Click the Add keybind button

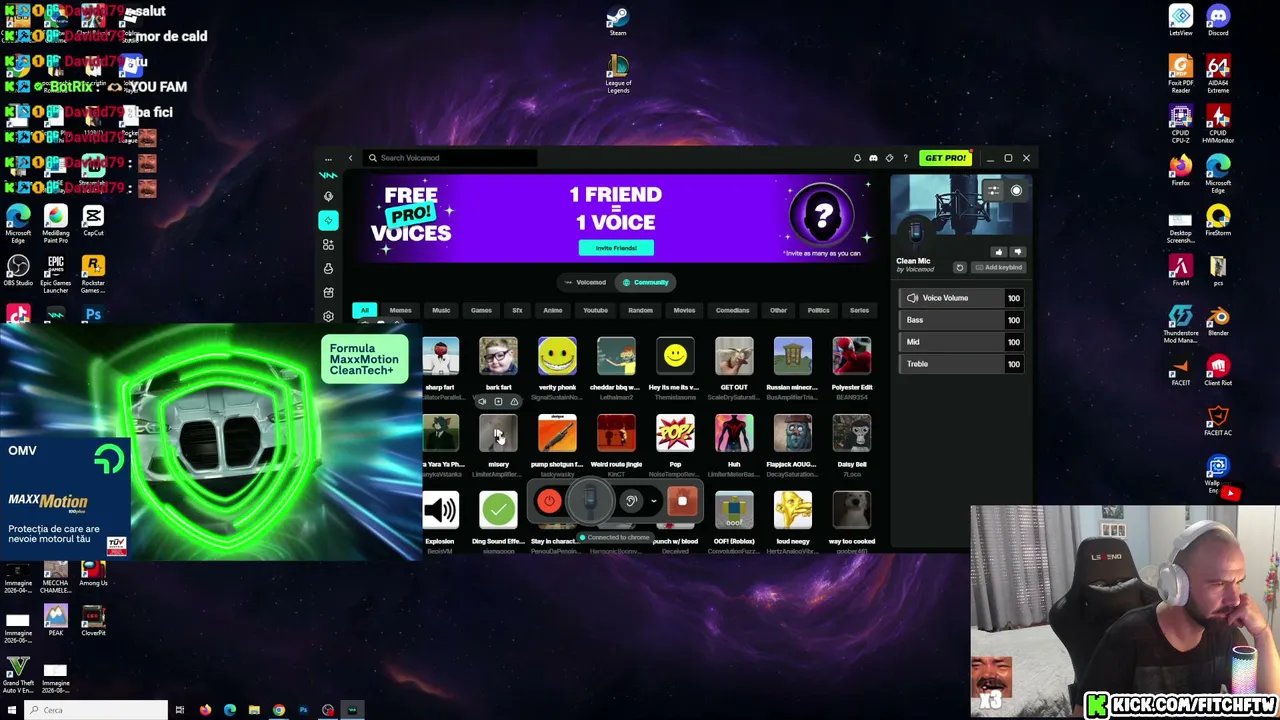[999, 268]
